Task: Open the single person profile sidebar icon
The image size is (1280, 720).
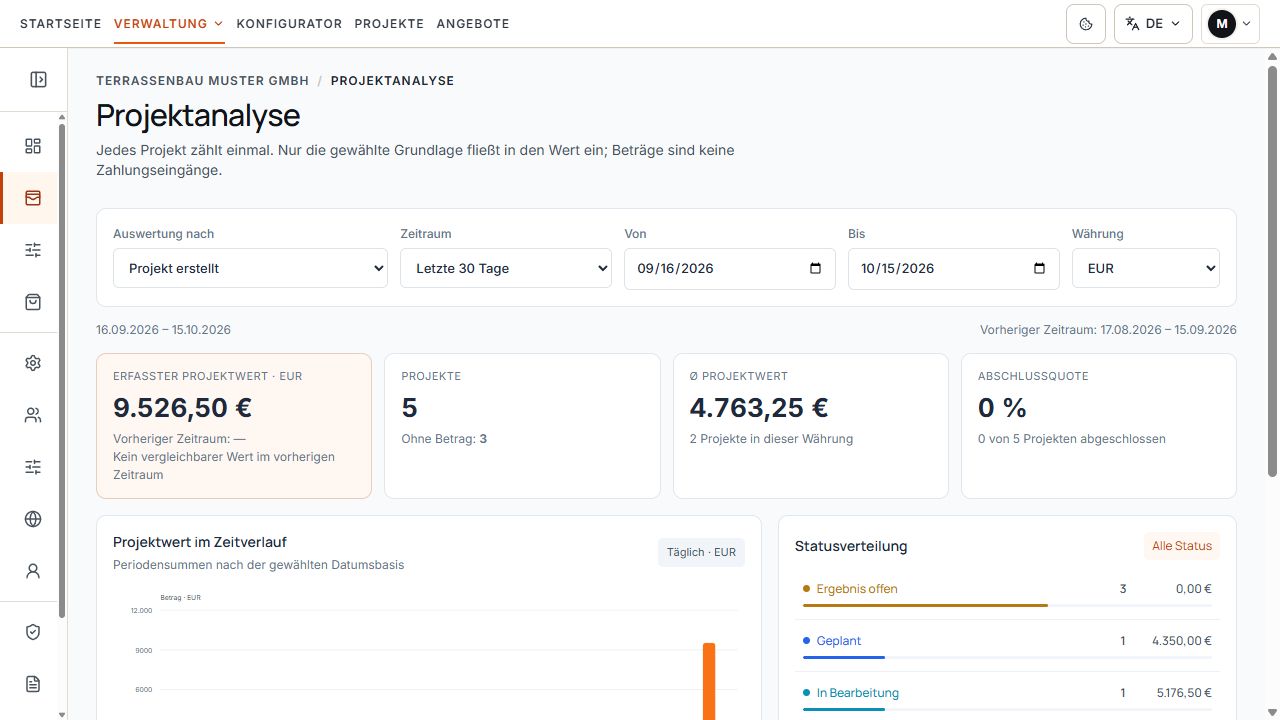Action: pyautogui.click(x=33, y=571)
